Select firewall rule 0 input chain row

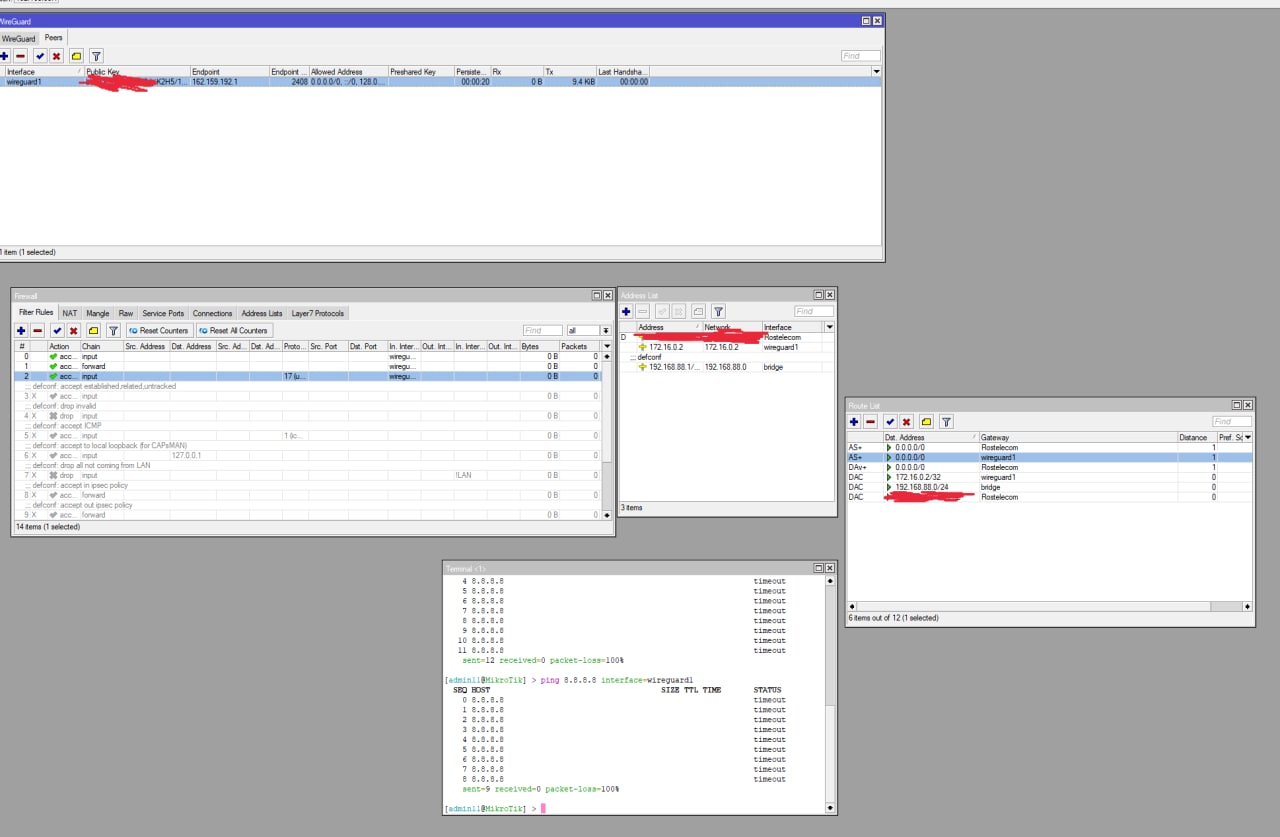(x=307, y=356)
